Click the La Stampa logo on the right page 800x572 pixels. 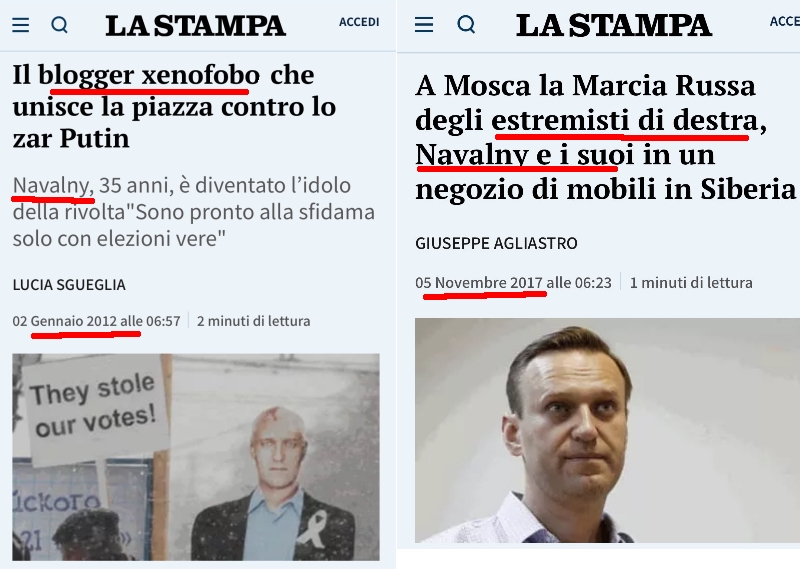pos(614,25)
